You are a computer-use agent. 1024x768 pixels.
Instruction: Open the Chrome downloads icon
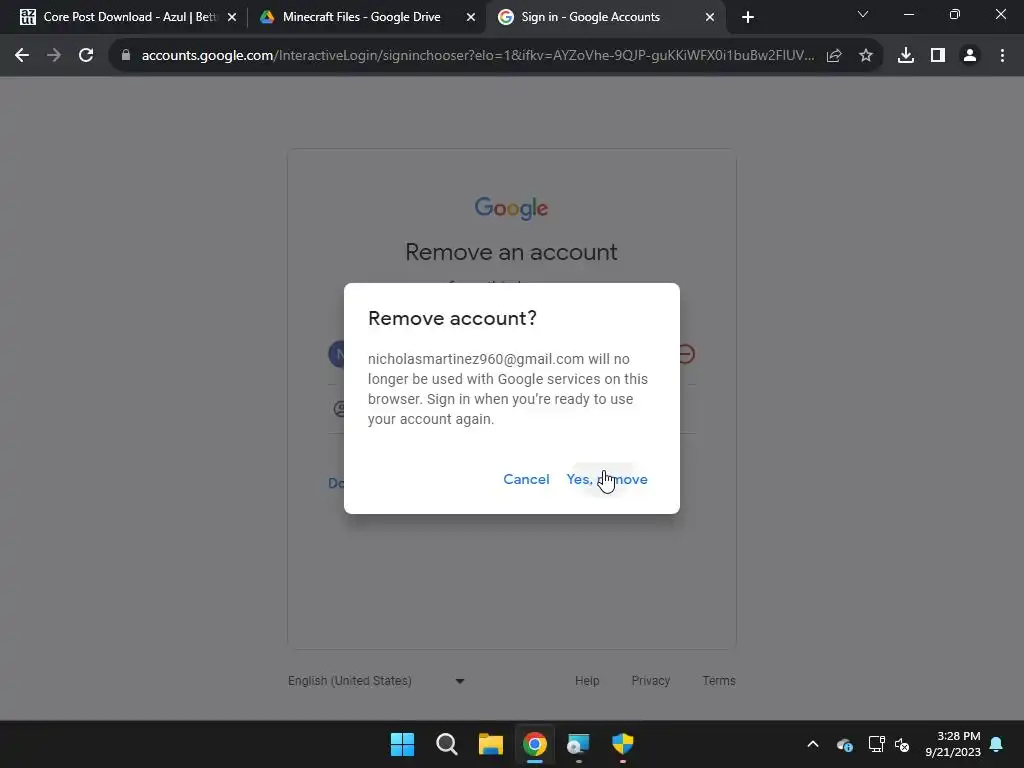coord(906,56)
